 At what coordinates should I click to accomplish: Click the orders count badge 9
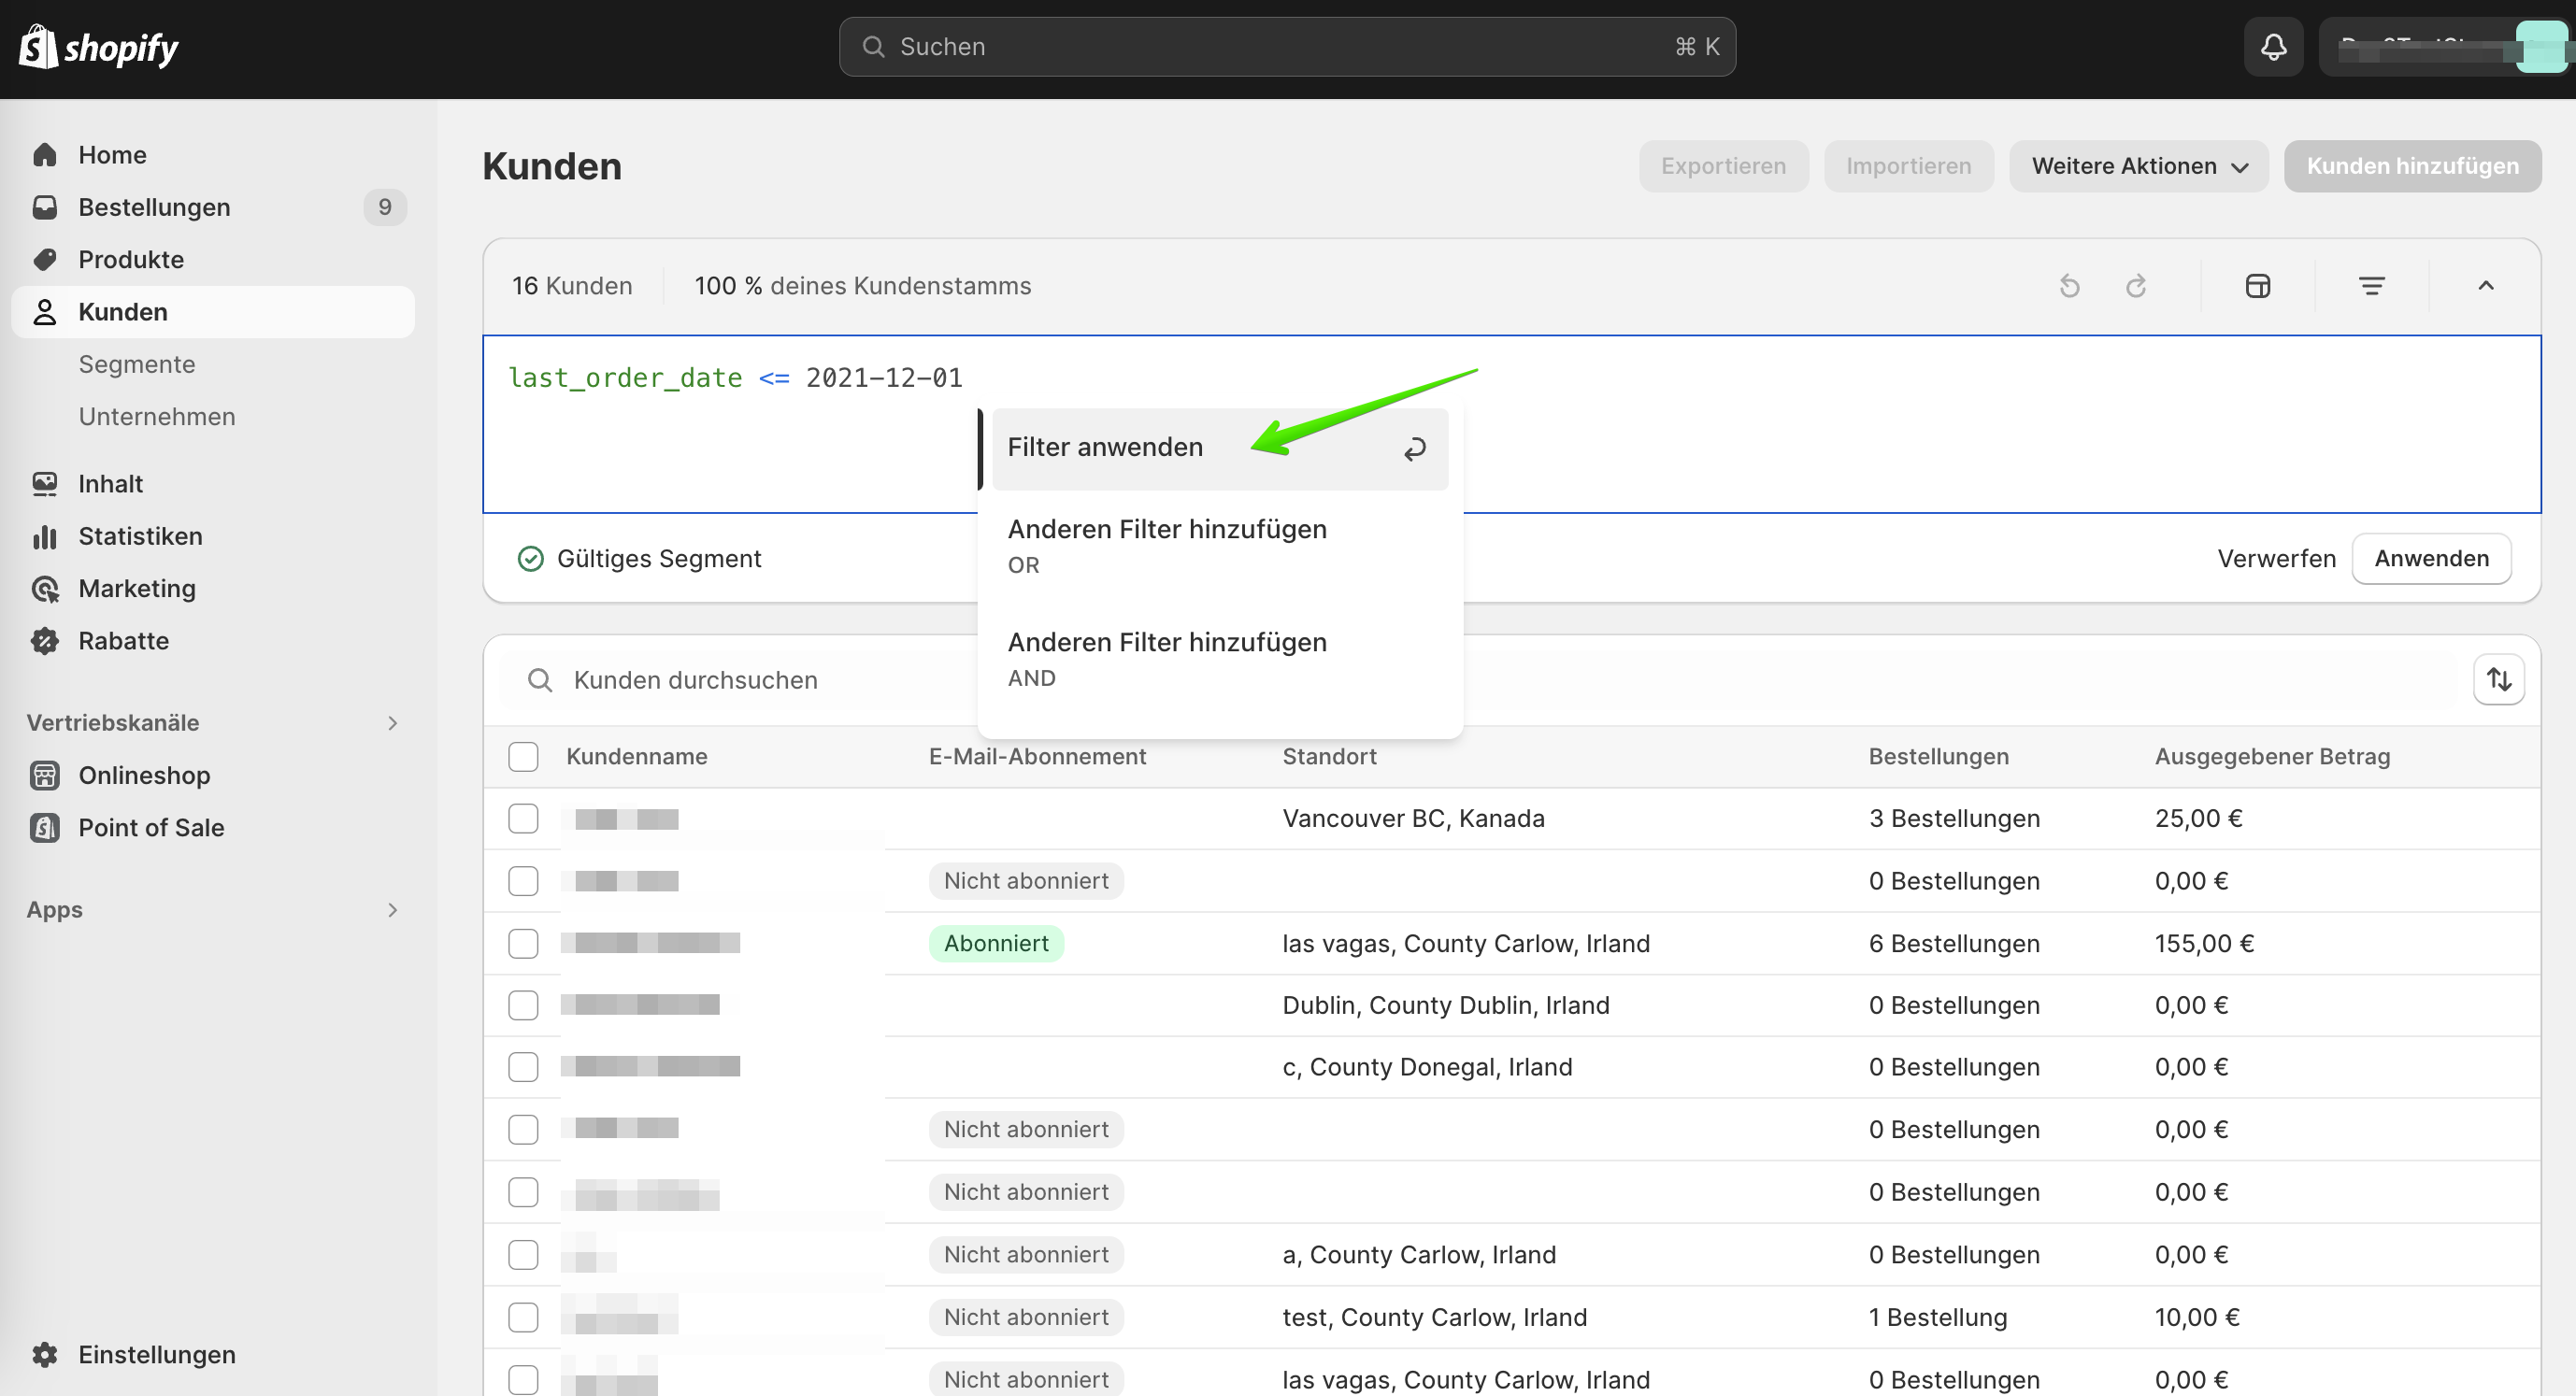[385, 207]
